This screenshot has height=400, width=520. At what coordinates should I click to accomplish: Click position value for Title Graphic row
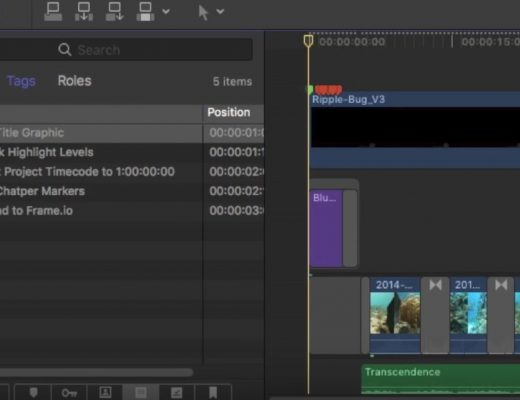pos(236,133)
